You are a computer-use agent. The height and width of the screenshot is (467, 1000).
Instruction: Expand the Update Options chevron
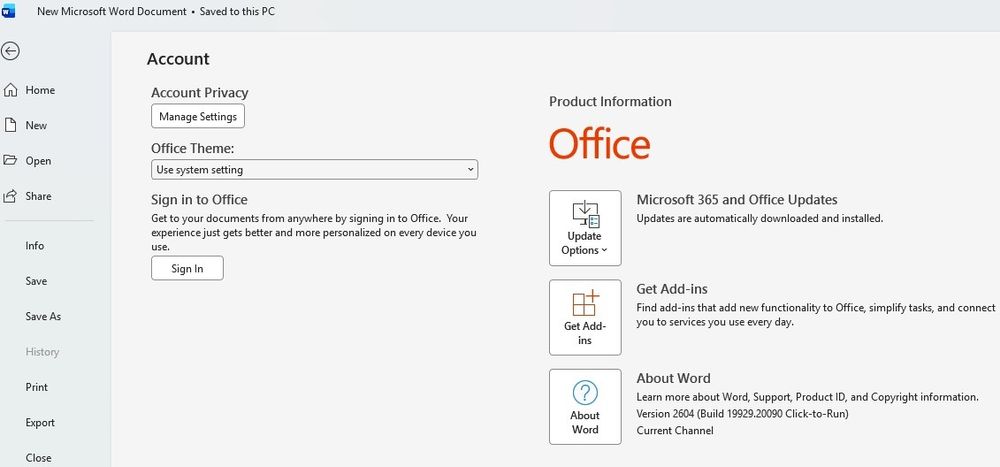pyautogui.click(x=604, y=251)
